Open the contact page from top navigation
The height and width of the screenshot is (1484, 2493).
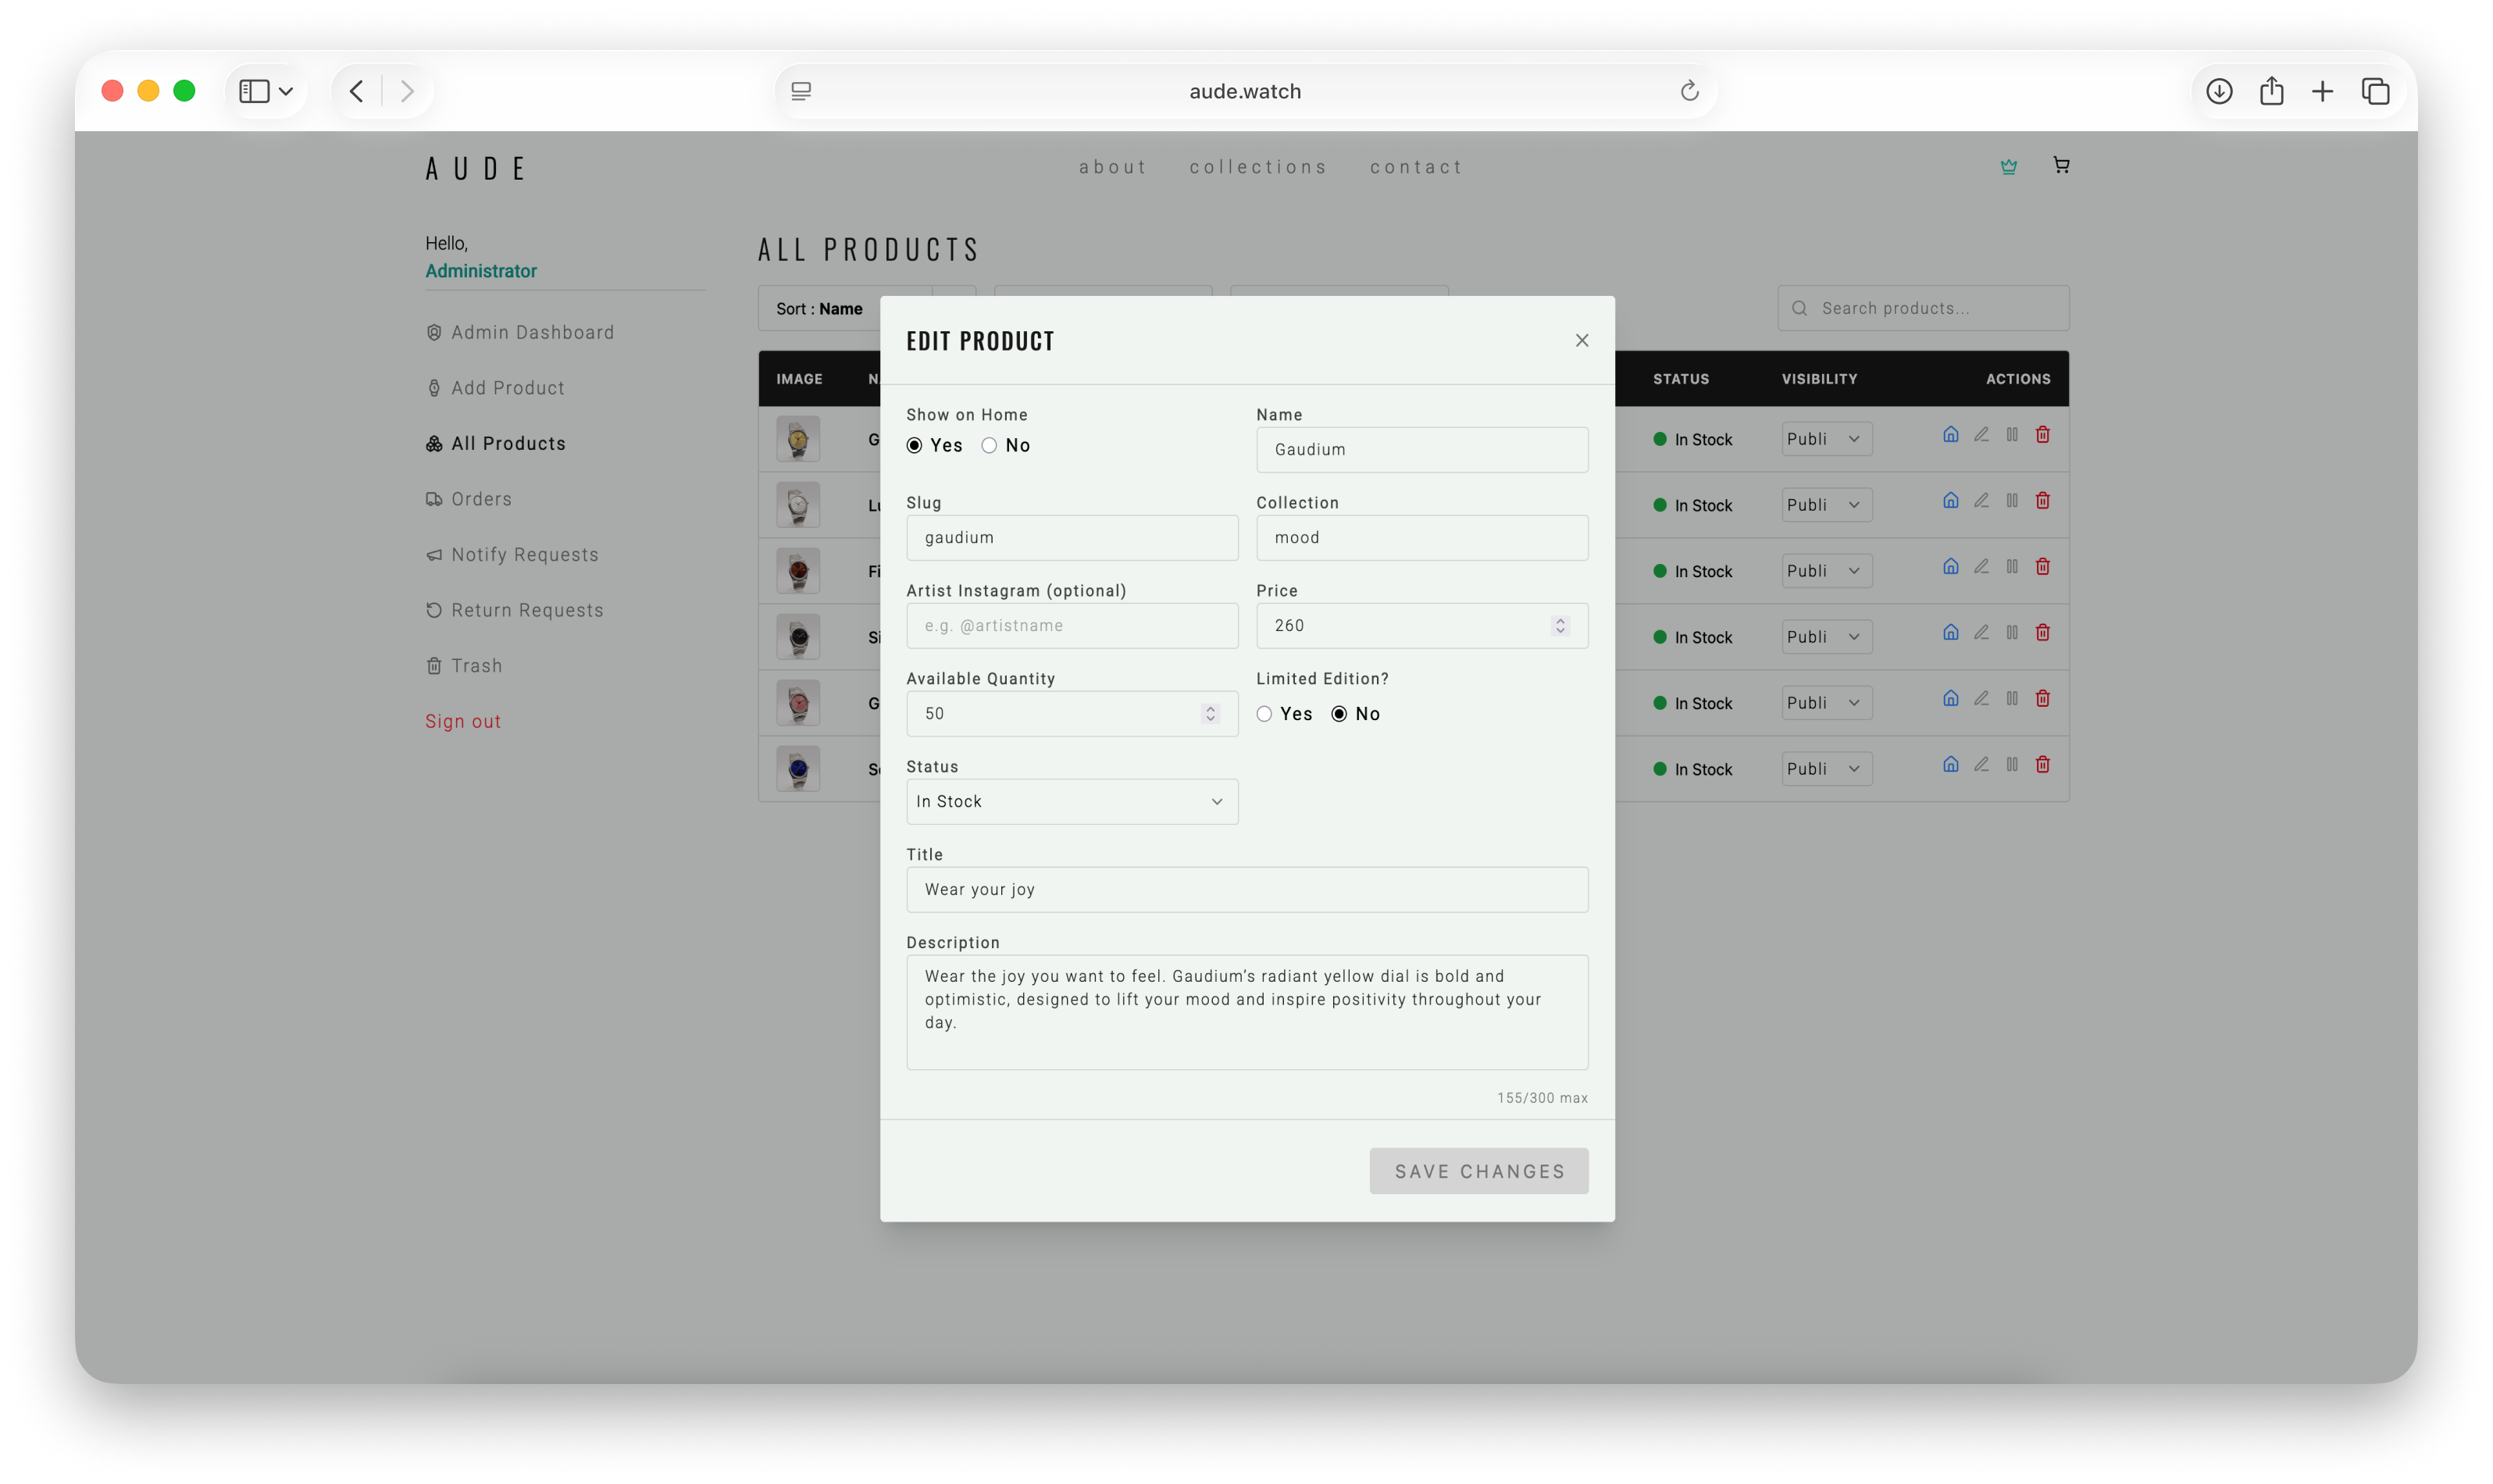click(1416, 166)
